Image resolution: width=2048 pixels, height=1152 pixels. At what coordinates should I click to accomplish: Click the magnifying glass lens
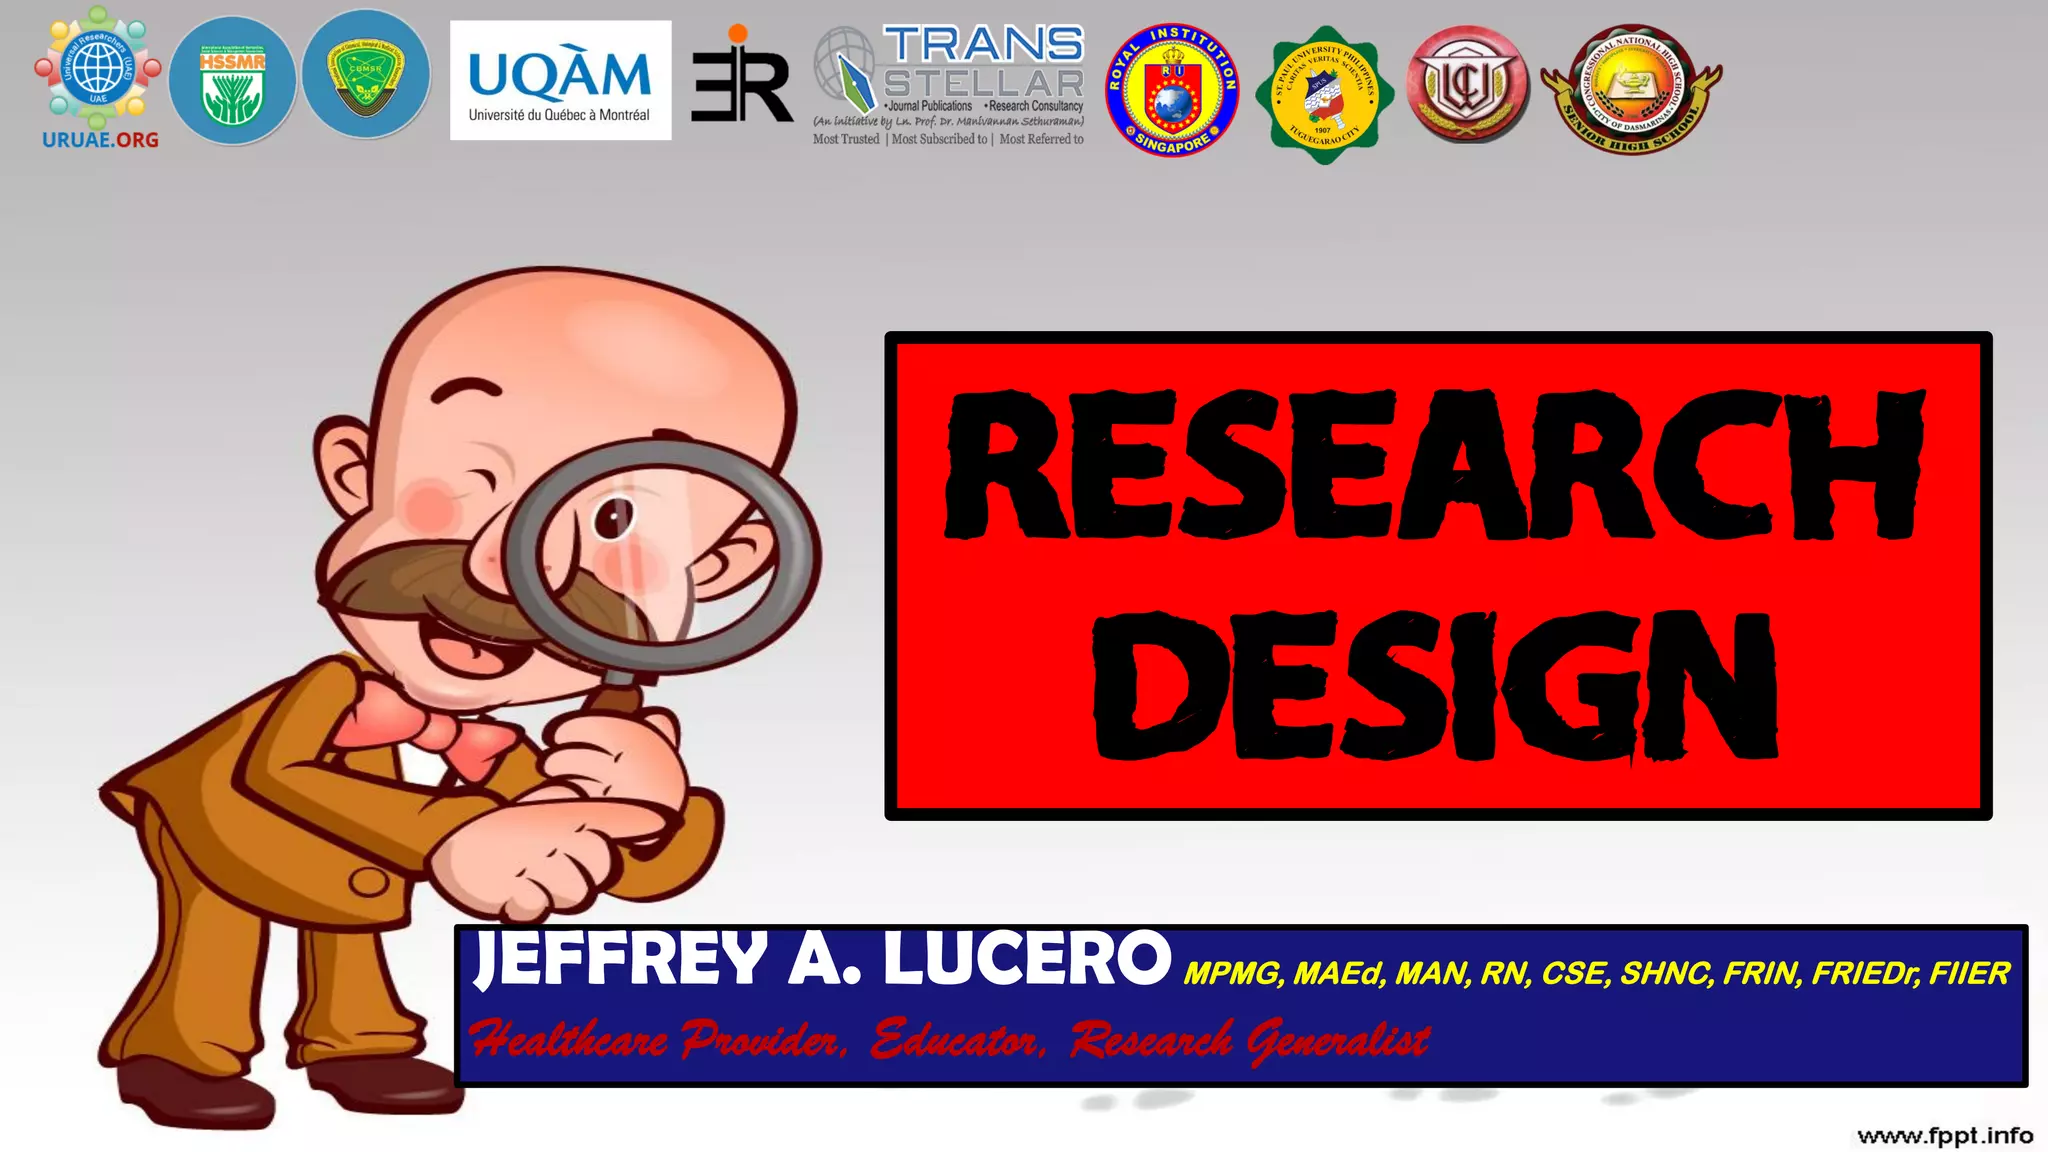click(x=660, y=556)
